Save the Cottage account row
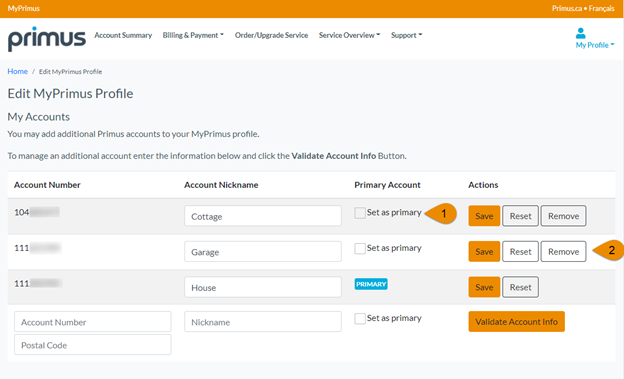Screen dimensions: 624x379 tap(484, 216)
